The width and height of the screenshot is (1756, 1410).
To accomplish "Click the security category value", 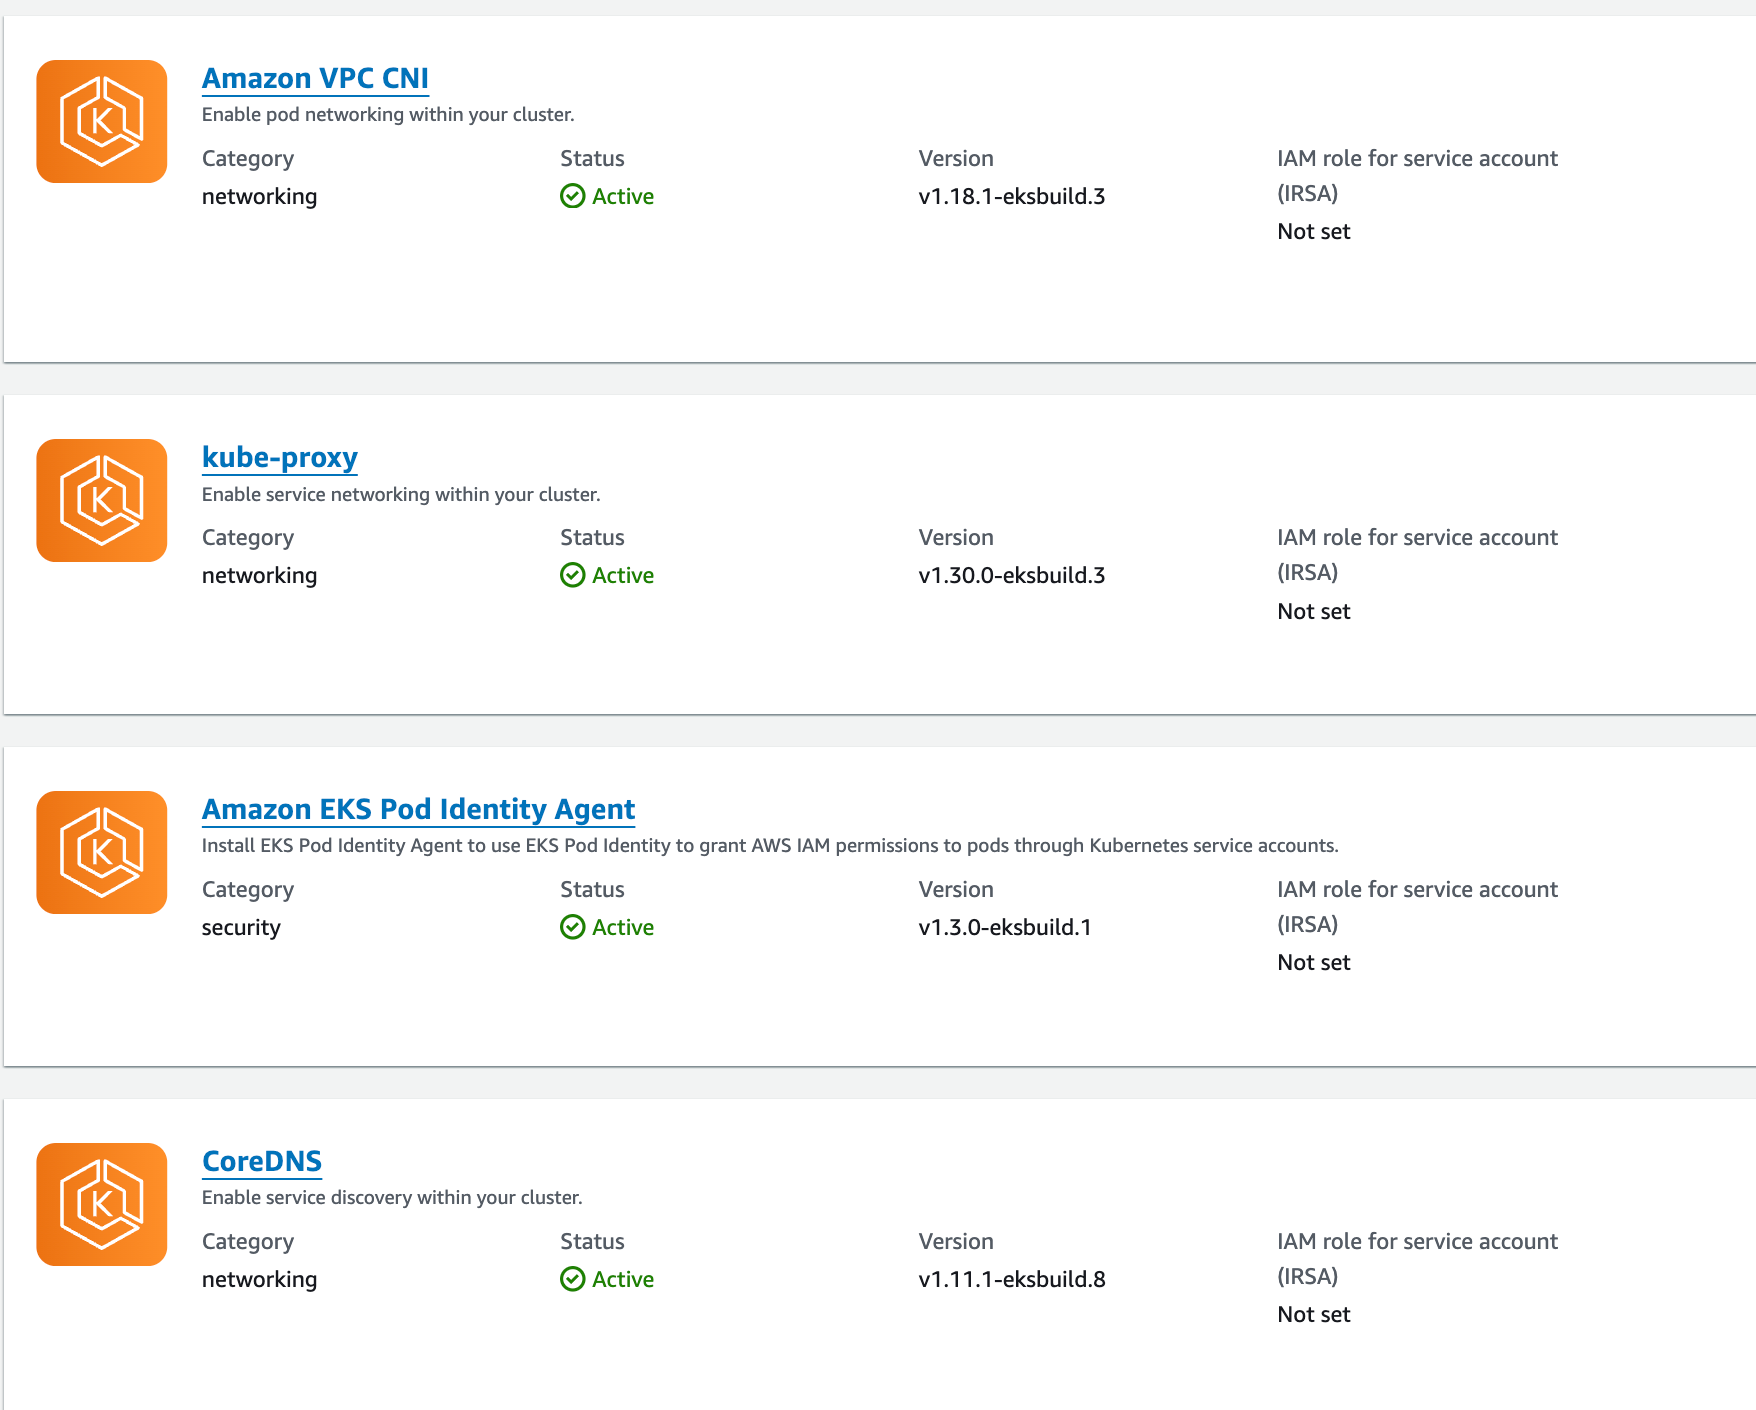I will coord(241,927).
